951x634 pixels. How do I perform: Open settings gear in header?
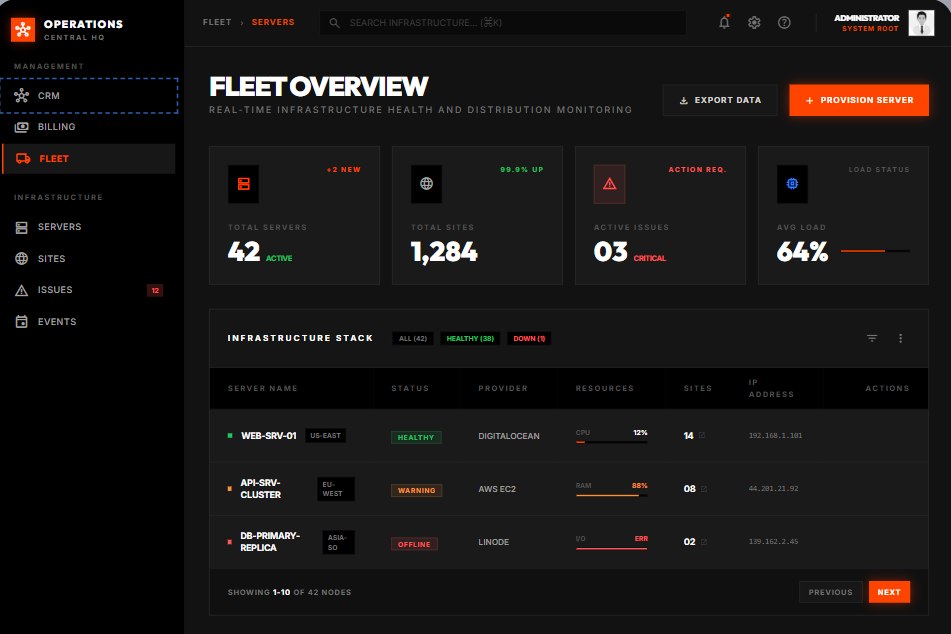pos(754,22)
